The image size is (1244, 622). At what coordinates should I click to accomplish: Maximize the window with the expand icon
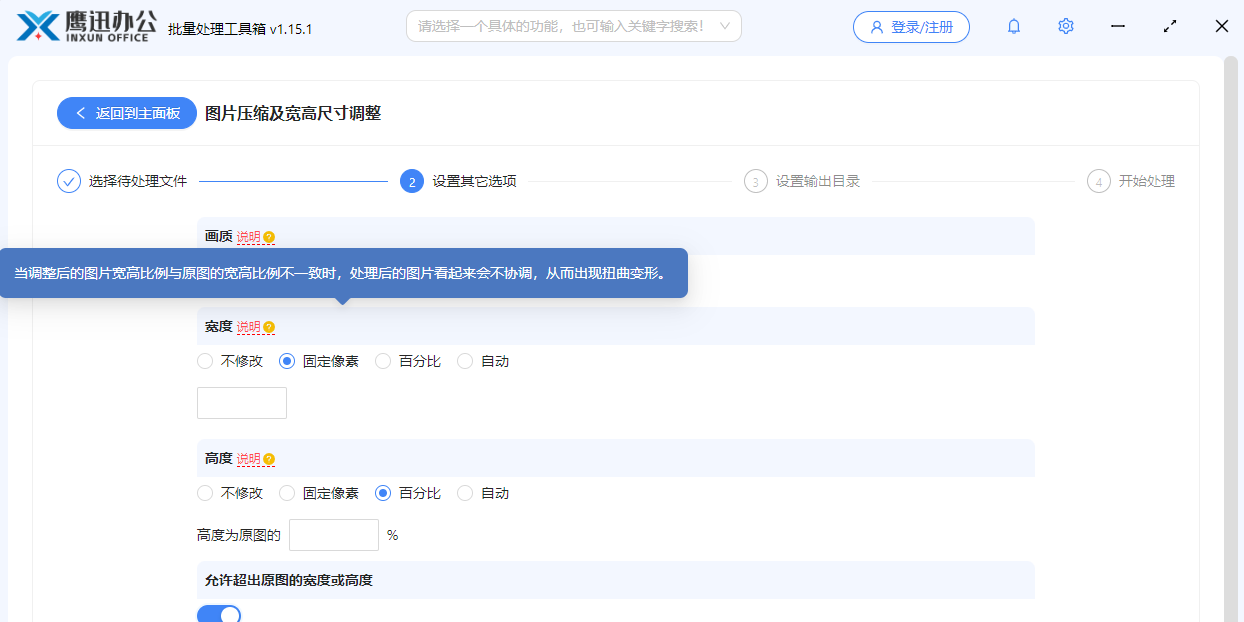tap(1170, 27)
